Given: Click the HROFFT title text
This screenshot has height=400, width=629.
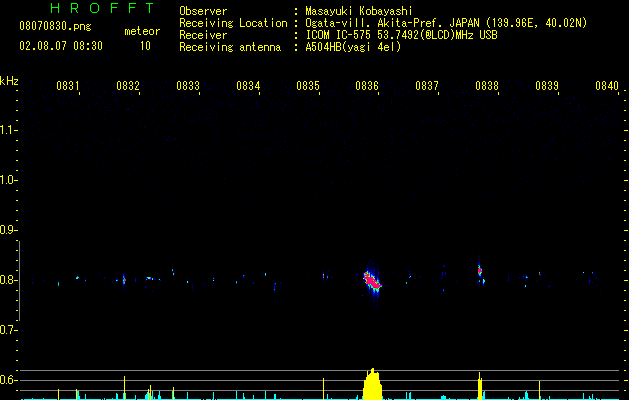Looking at the screenshot, I should click(x=103, y=8).
